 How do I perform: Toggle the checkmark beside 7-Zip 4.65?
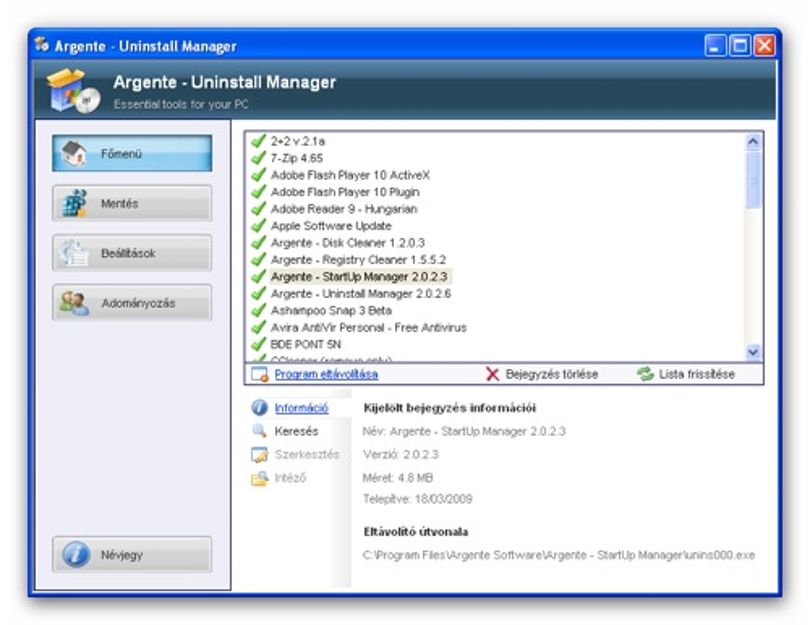coord(258,158)
